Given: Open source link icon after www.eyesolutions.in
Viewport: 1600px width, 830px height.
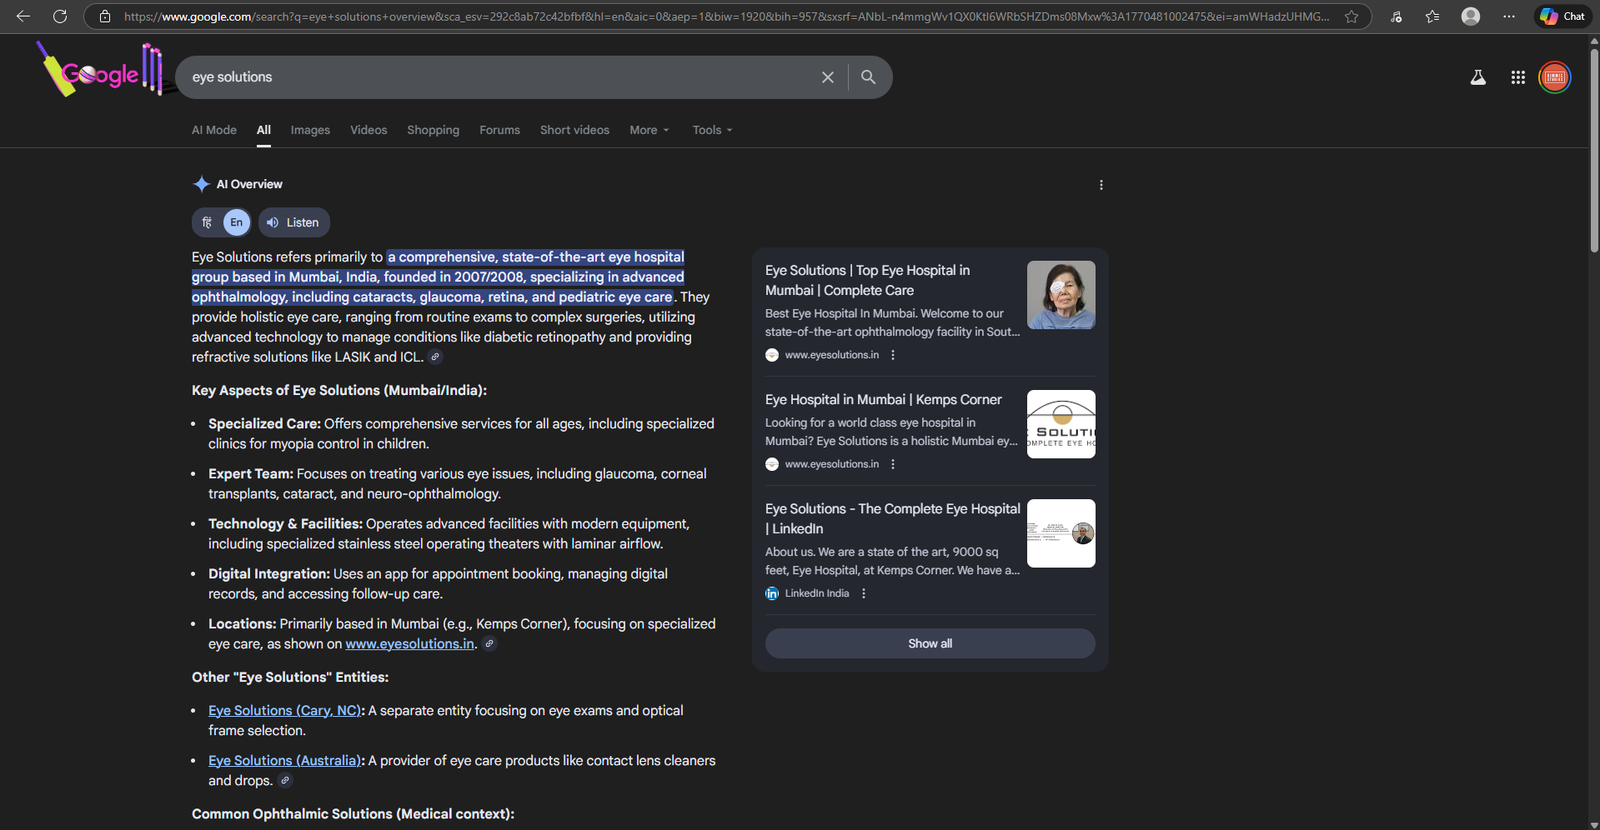Looking at the screenshot, I should point(489,644).
